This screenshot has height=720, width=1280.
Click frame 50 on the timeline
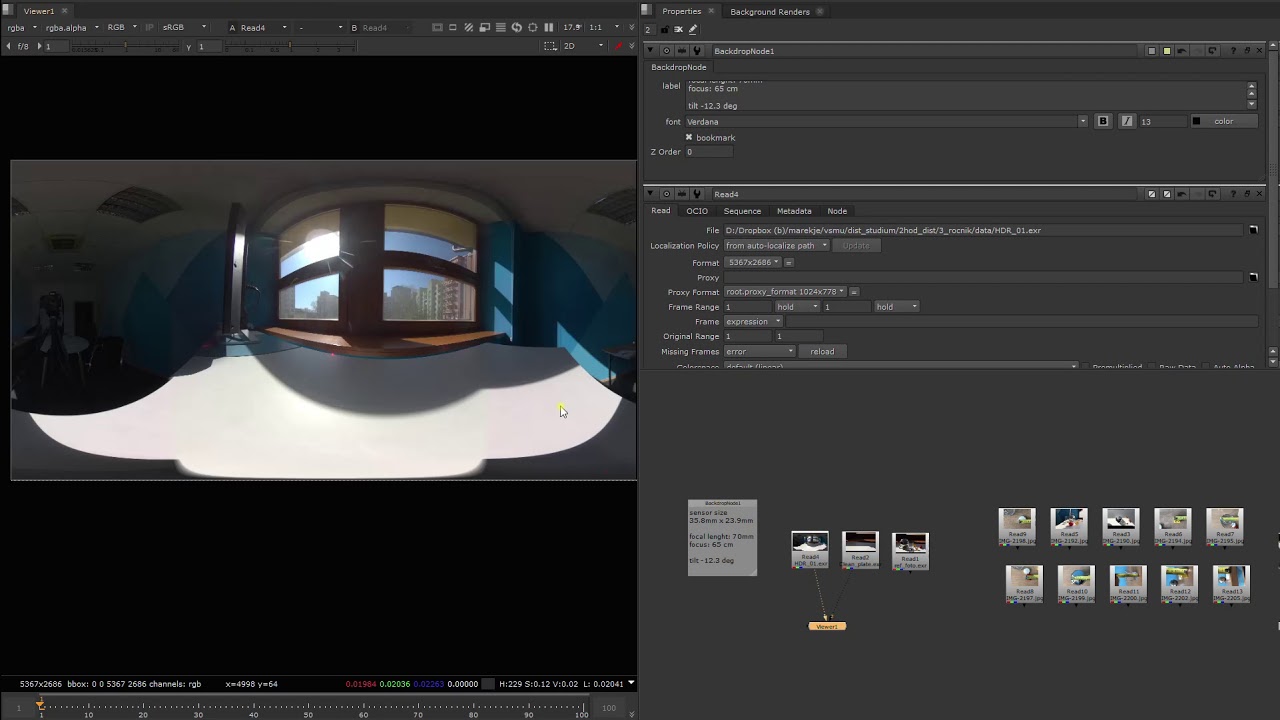click(312, 707)
